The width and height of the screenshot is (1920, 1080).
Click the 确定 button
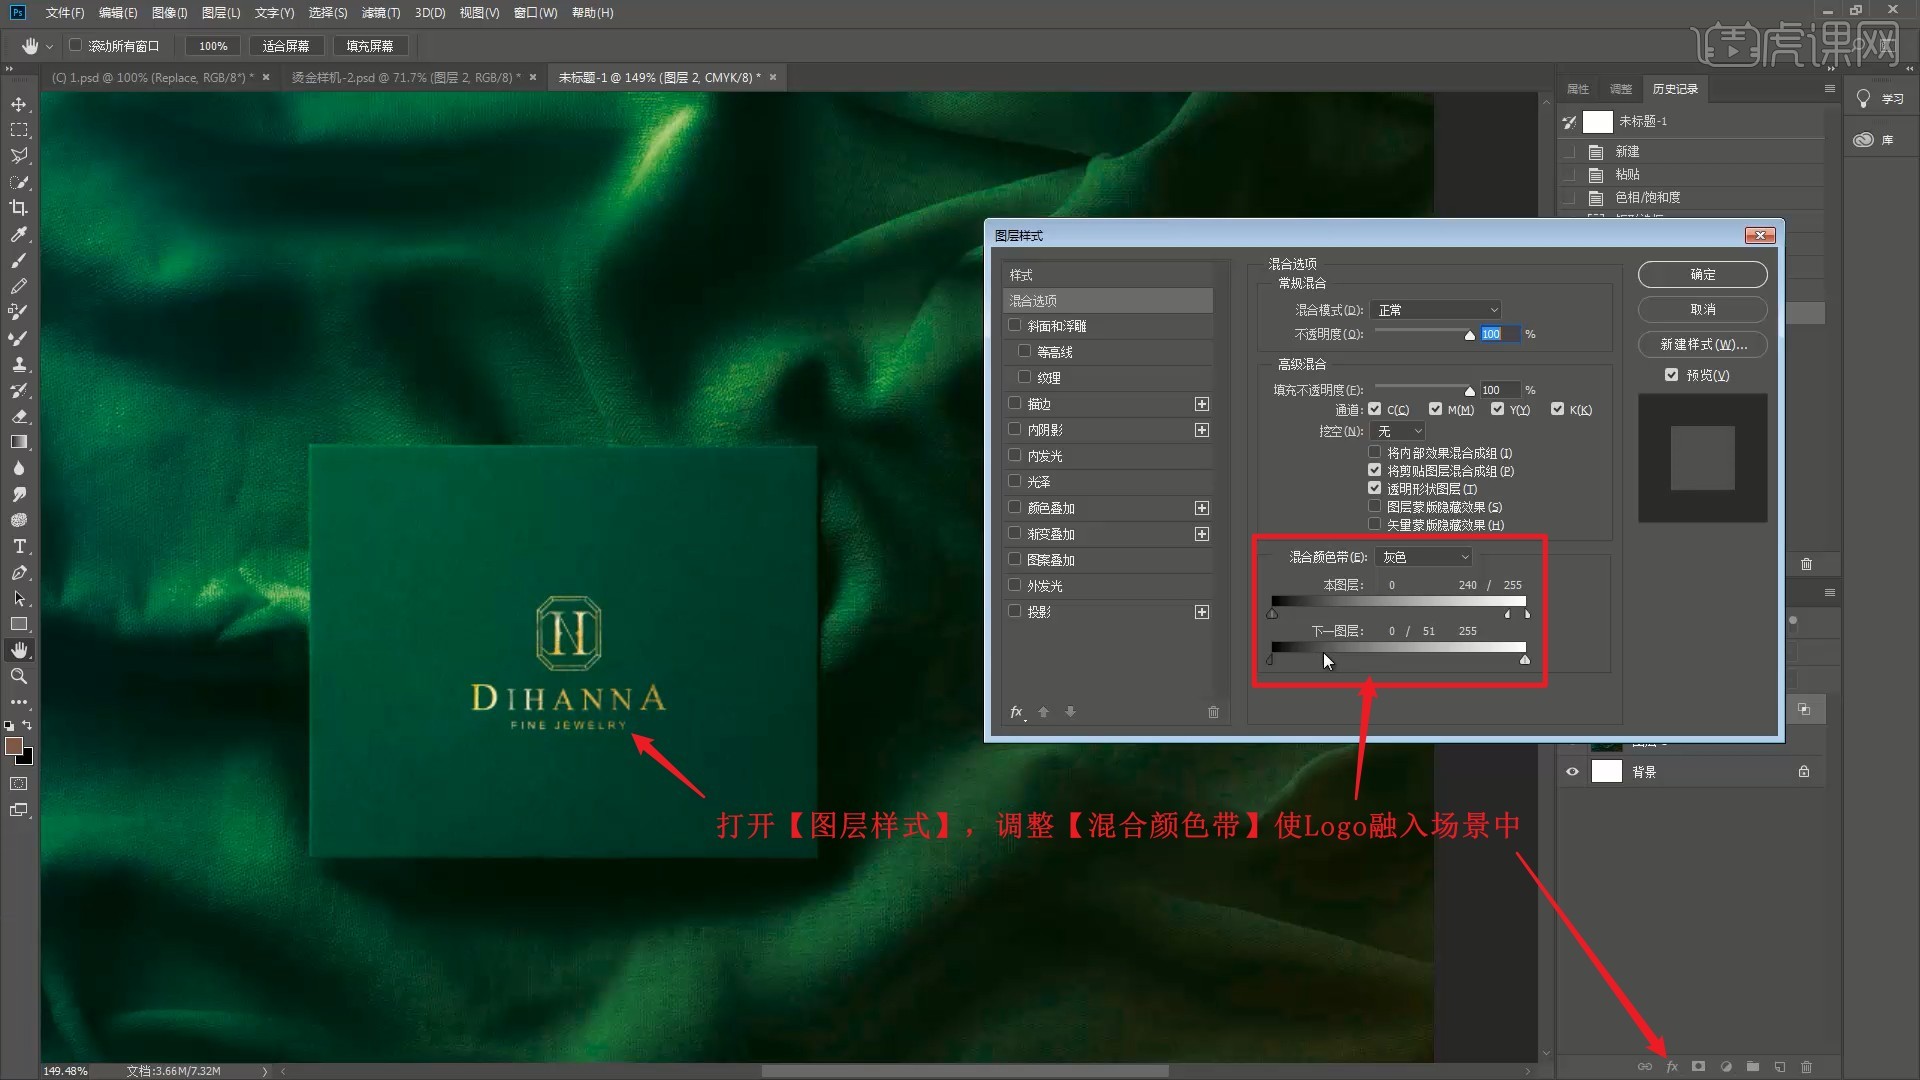pyautogui.click(x=1702, y=274)
